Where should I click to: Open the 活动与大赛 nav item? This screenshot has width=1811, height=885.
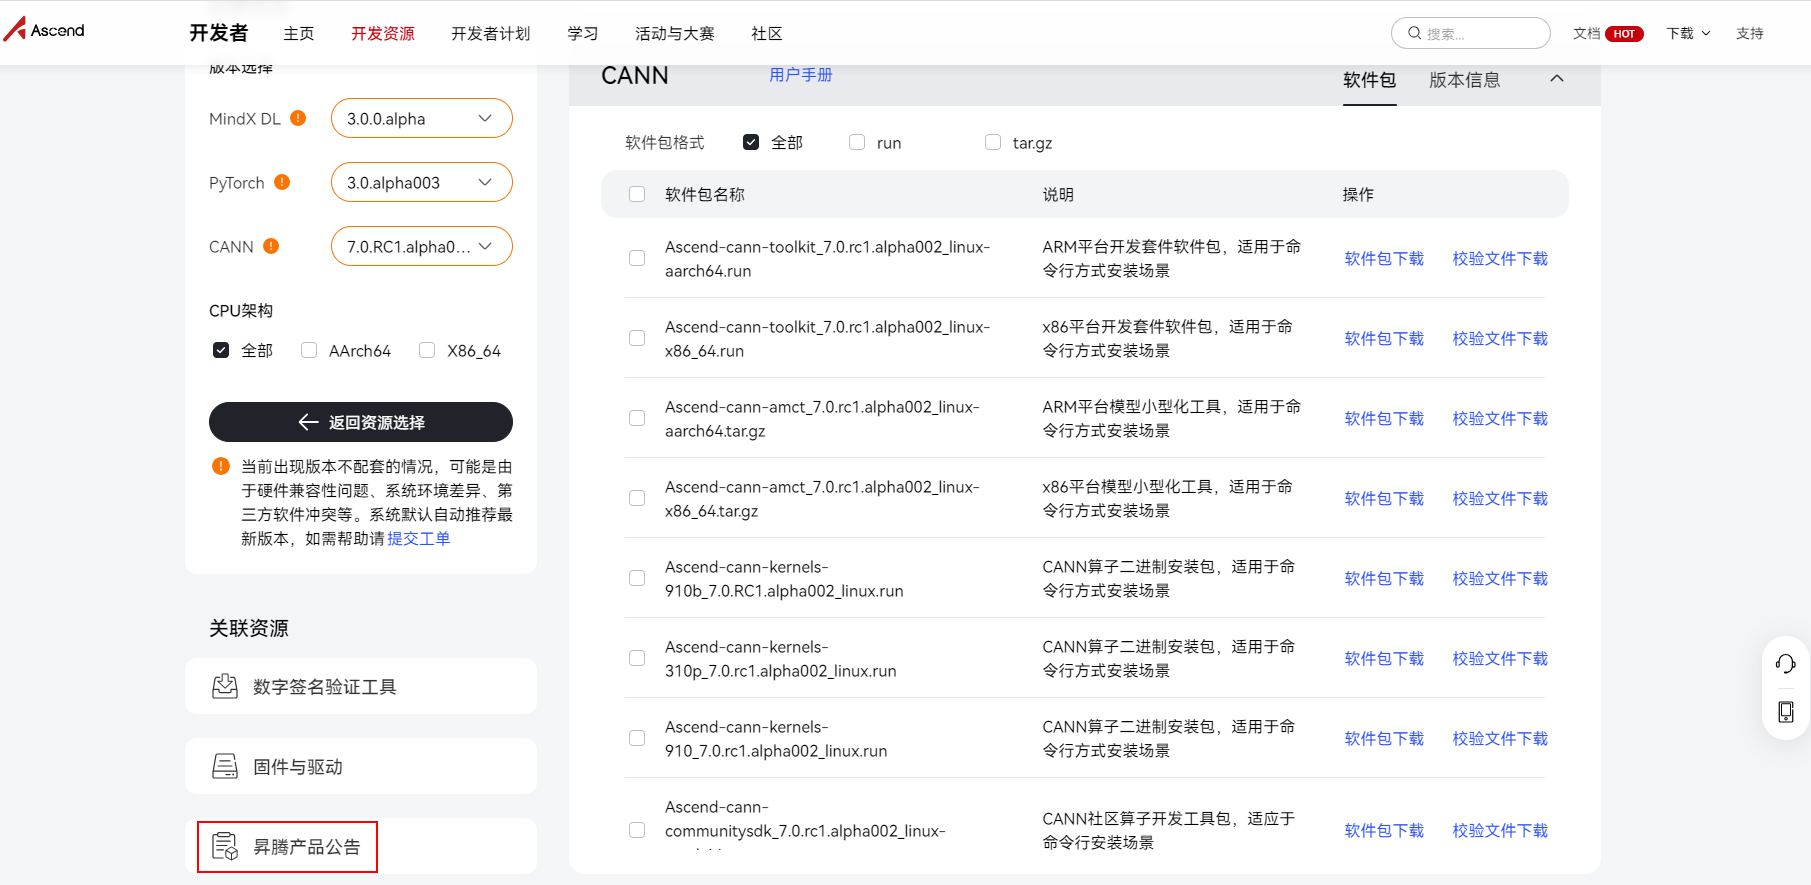click(675, 33)
